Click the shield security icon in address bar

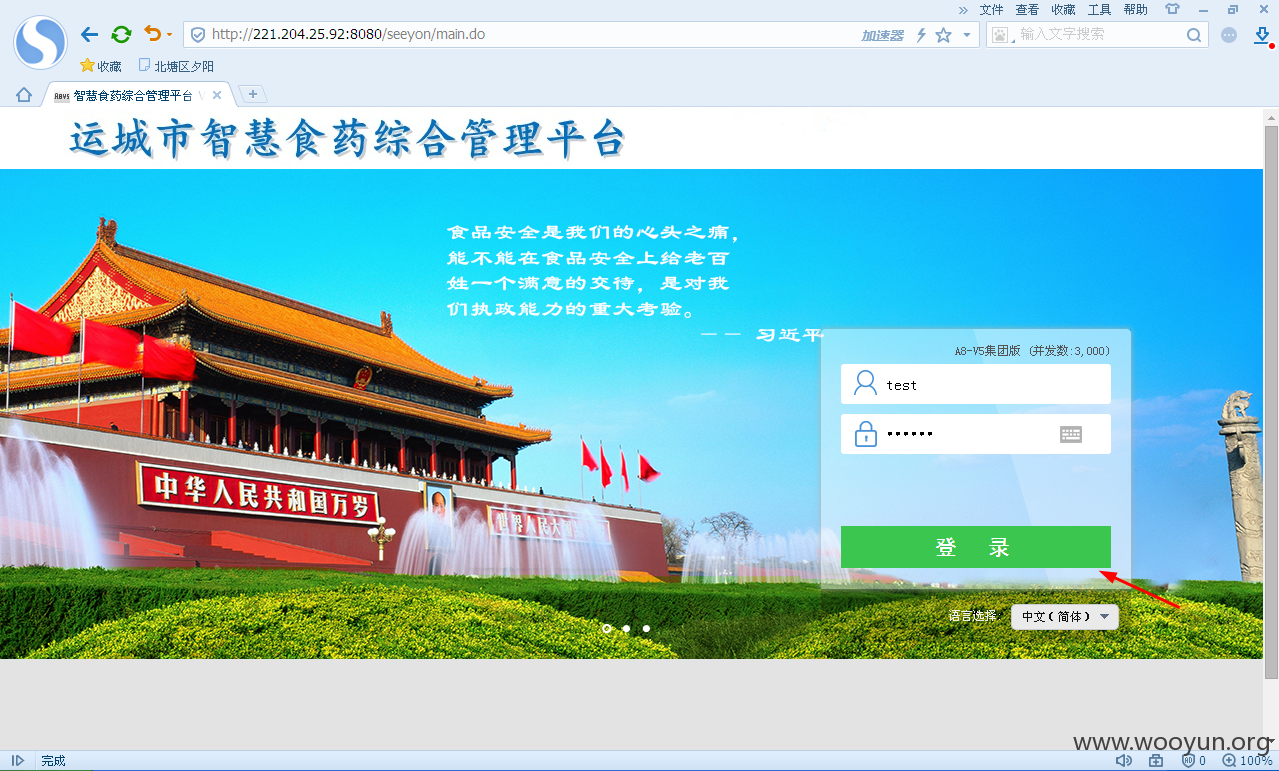point(198,35)
